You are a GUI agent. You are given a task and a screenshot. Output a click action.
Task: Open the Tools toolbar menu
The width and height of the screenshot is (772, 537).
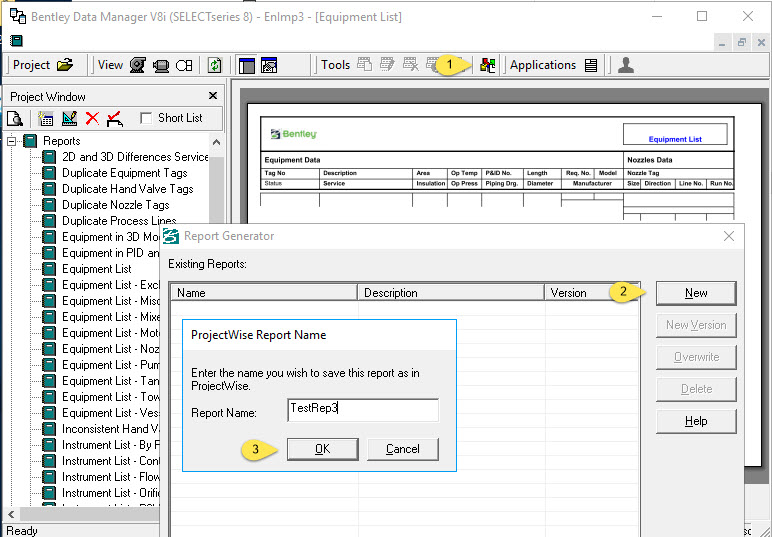point(335,65)
